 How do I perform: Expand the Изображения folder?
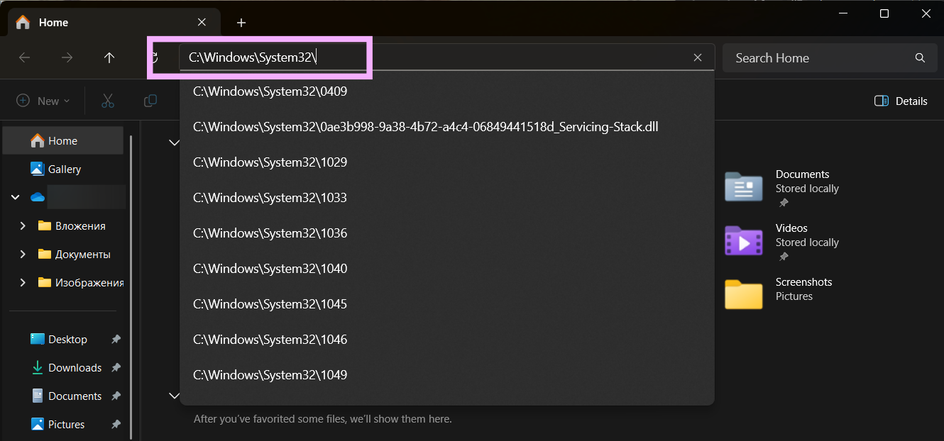pyautogui.click(x=23, y=282)
